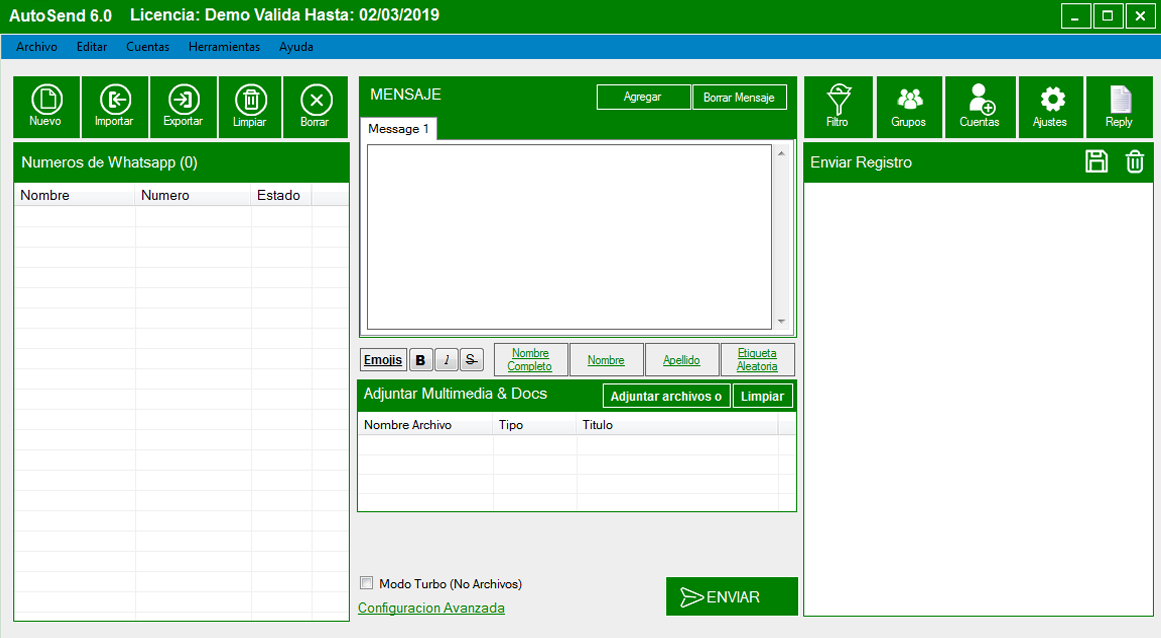The height and width of the screenshot is (638, 1161).
Task: Click the Titulo column header
Action: pyautogui.click(x=677, y=425)
